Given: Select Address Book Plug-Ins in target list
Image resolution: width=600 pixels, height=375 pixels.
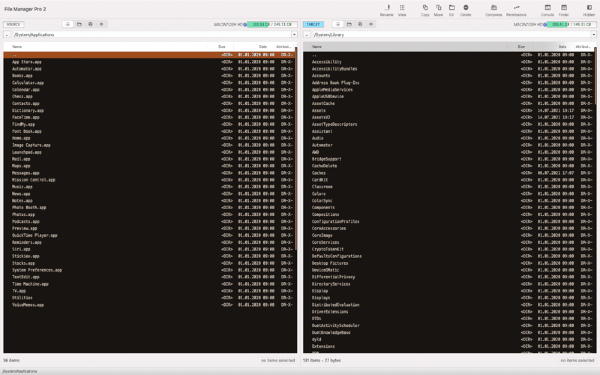Looking at the screenshot, I should tap(449, 83).
